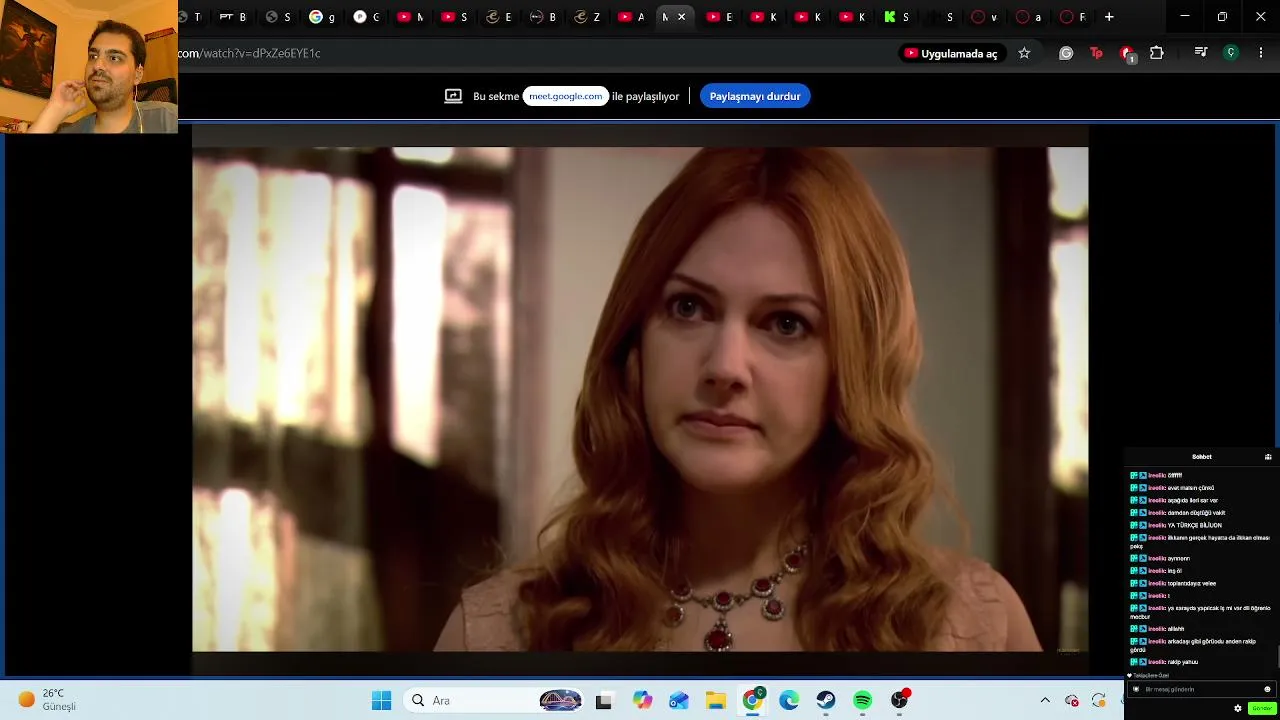Click the Uygulamada aç button
The width and height of the screenshot is (1280, 720).
point(951,53)
